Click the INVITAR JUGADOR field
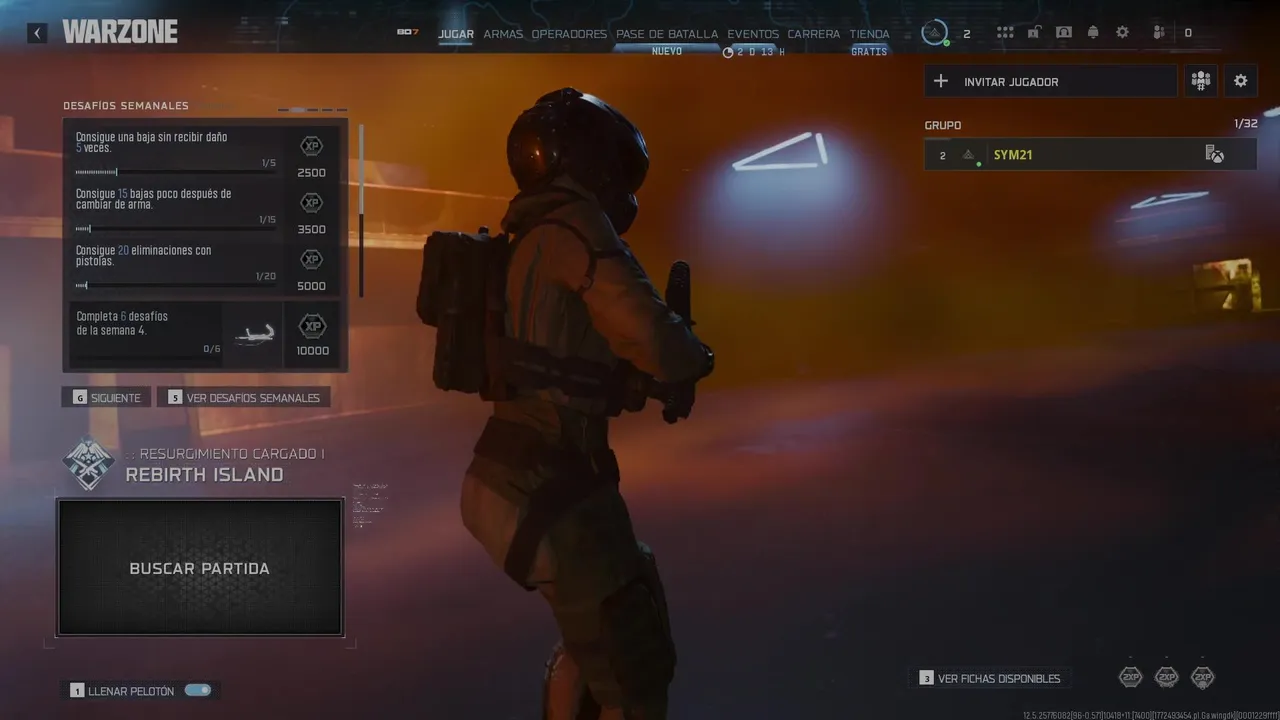The width and height of the screenshot is (1280, 720). [x=1051, y=81]
